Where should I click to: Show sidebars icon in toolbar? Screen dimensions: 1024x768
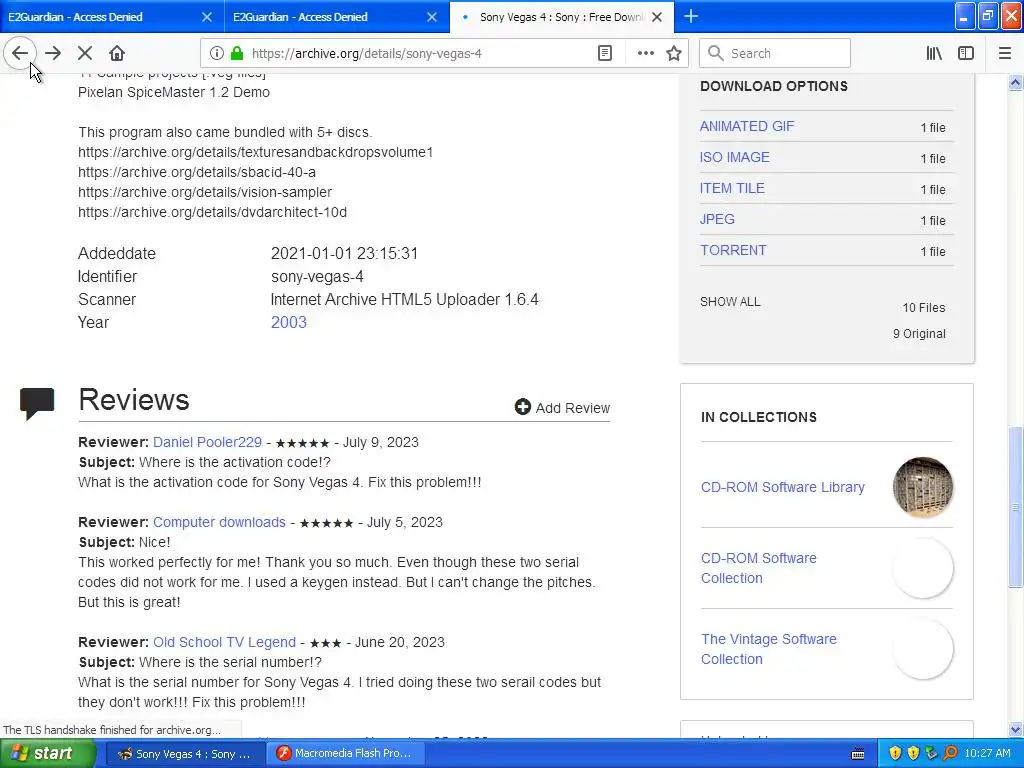(966, 53)
